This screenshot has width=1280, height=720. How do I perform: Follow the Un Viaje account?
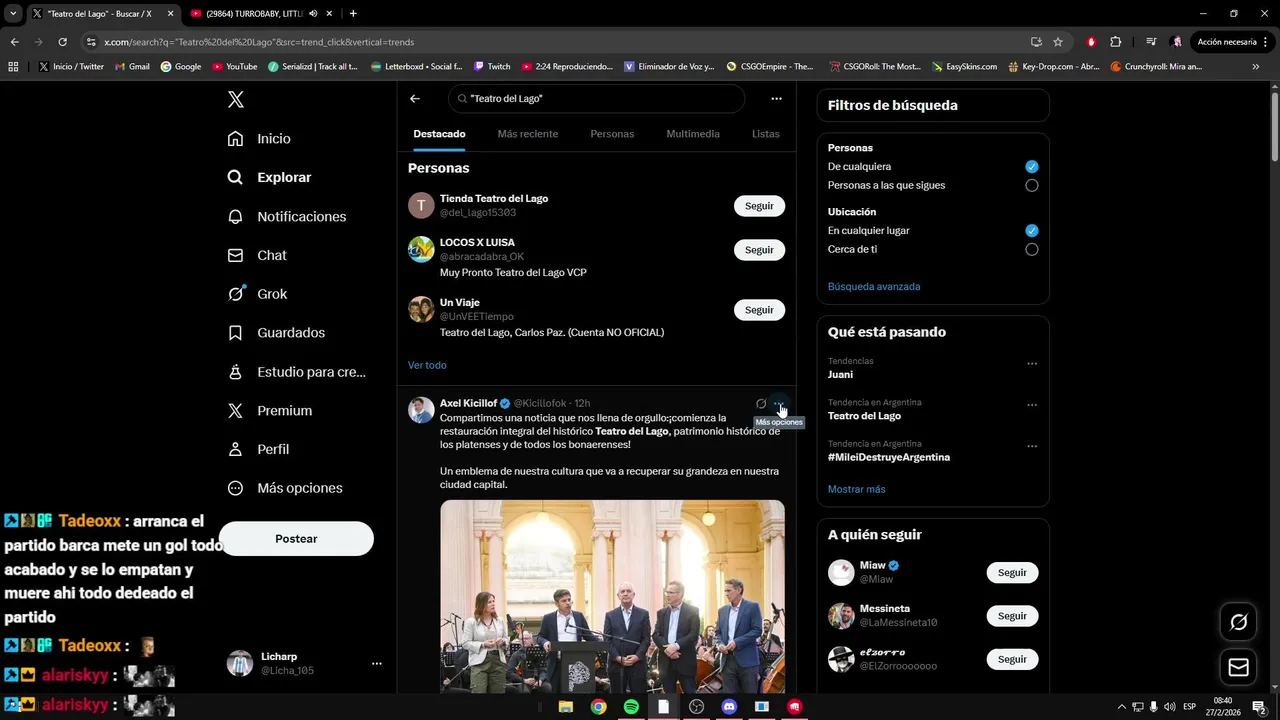point(759,310)
